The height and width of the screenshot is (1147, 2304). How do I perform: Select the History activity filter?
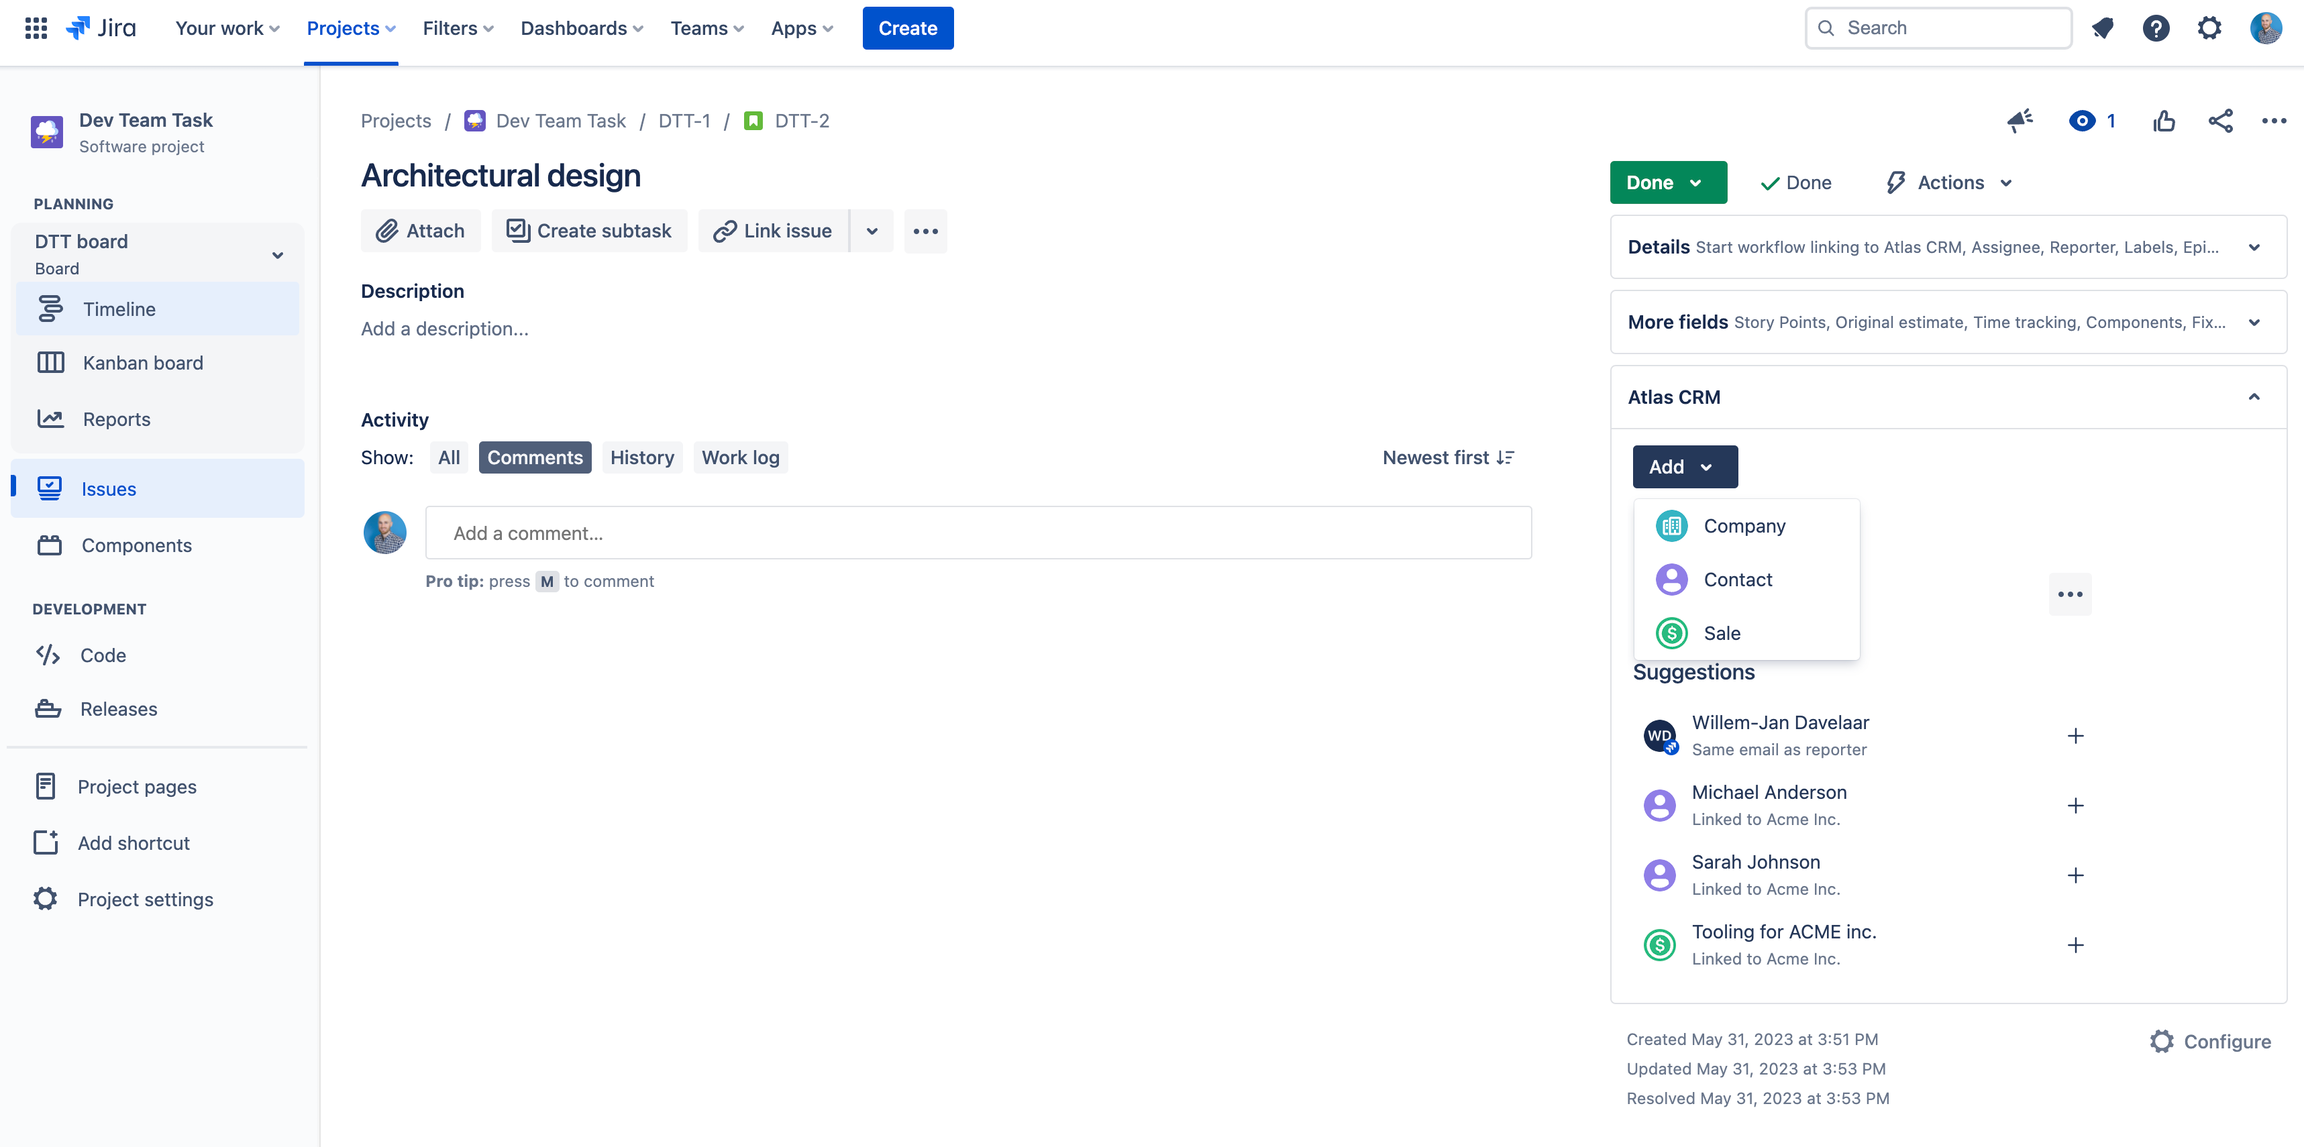tap(642, 457)
